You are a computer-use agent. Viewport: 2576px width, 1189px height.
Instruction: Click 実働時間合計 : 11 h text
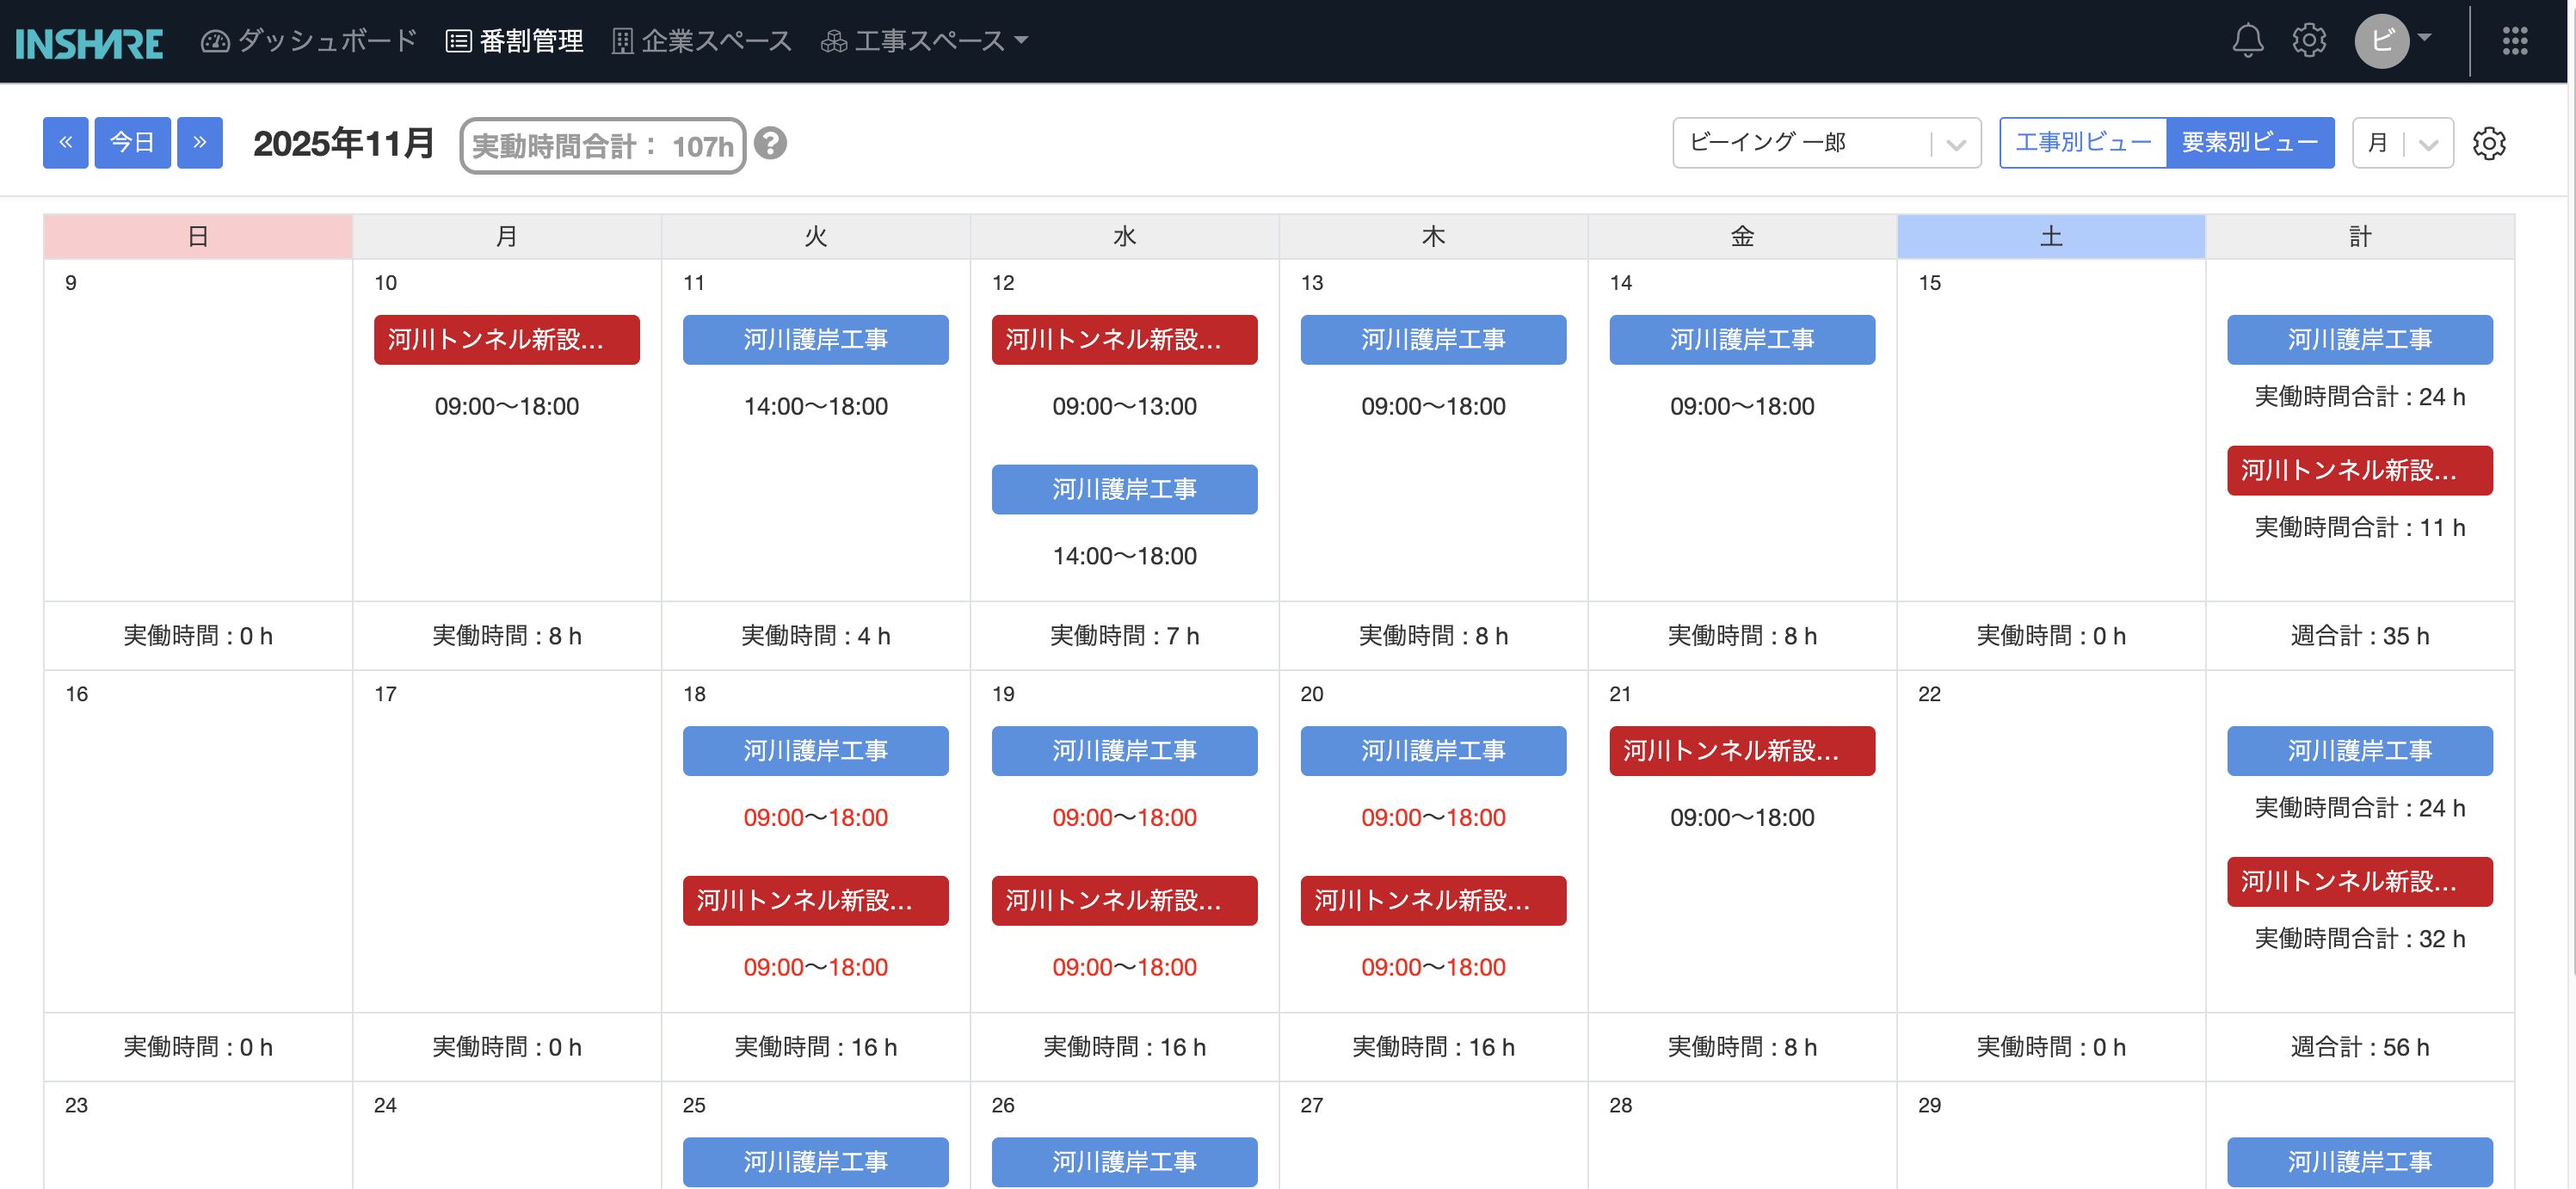[x=2360, y=528]
